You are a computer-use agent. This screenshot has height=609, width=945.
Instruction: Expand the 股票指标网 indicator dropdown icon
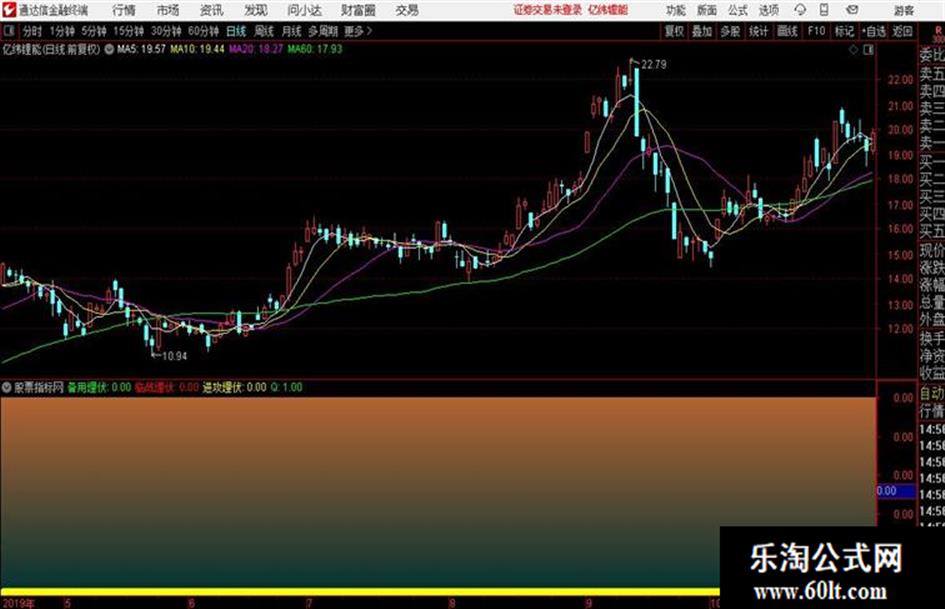tap(7, 387)
